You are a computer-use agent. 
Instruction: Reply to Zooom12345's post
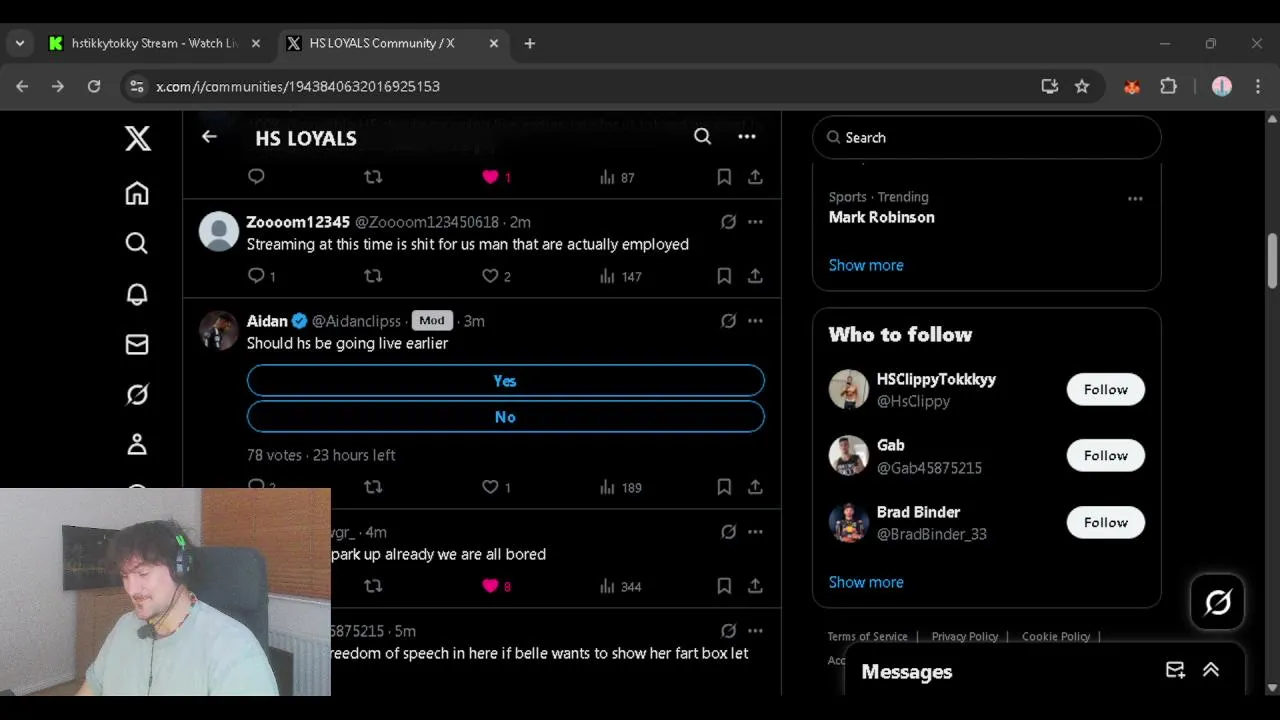(x=256, y=275)
